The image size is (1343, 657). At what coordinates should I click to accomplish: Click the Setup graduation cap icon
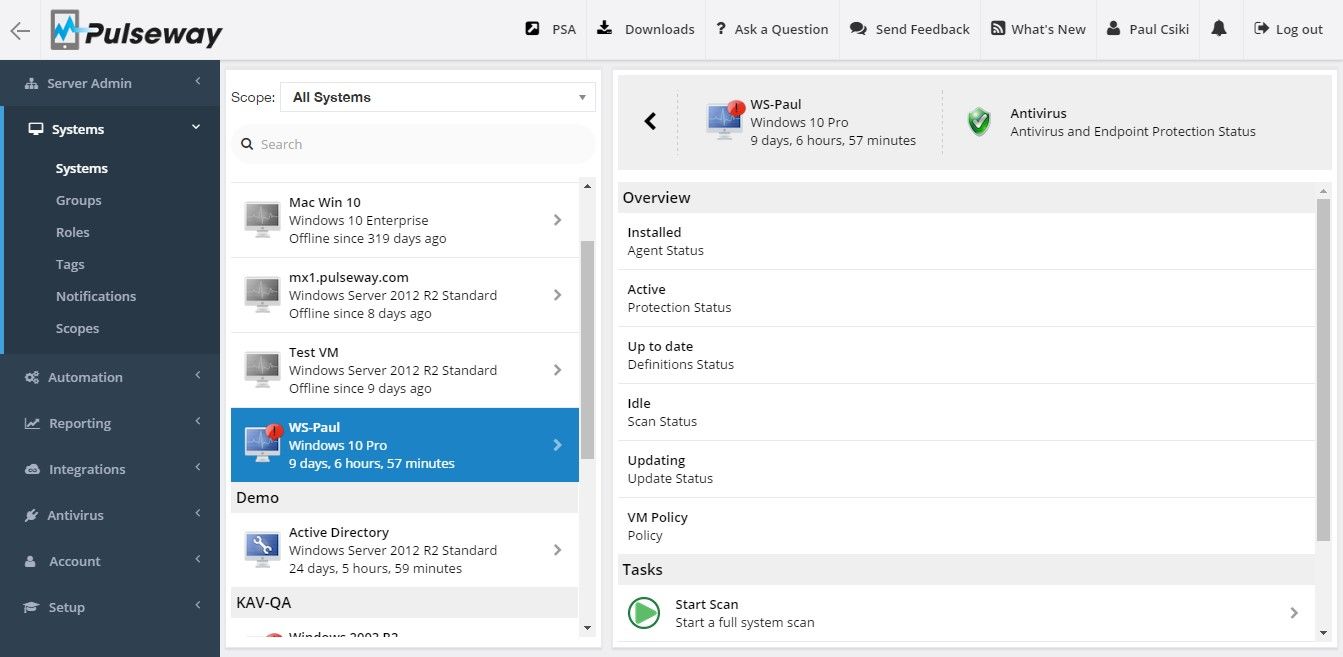[31, 607]
